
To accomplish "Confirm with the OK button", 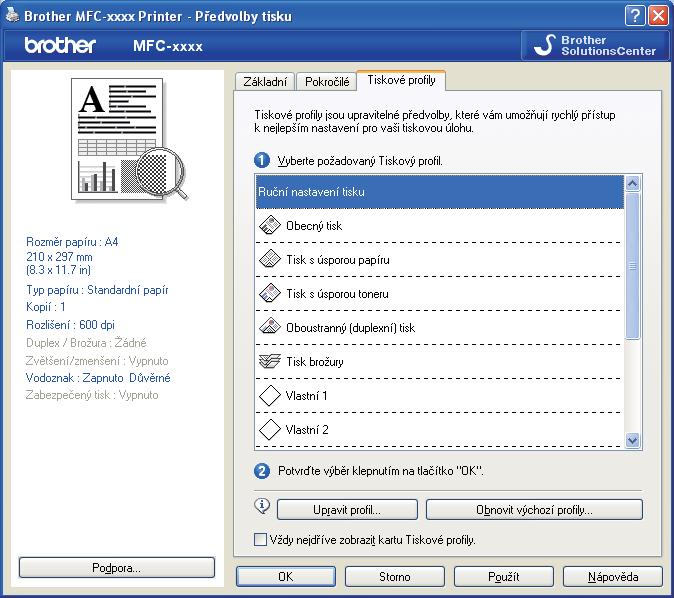I will pos(286,576).
